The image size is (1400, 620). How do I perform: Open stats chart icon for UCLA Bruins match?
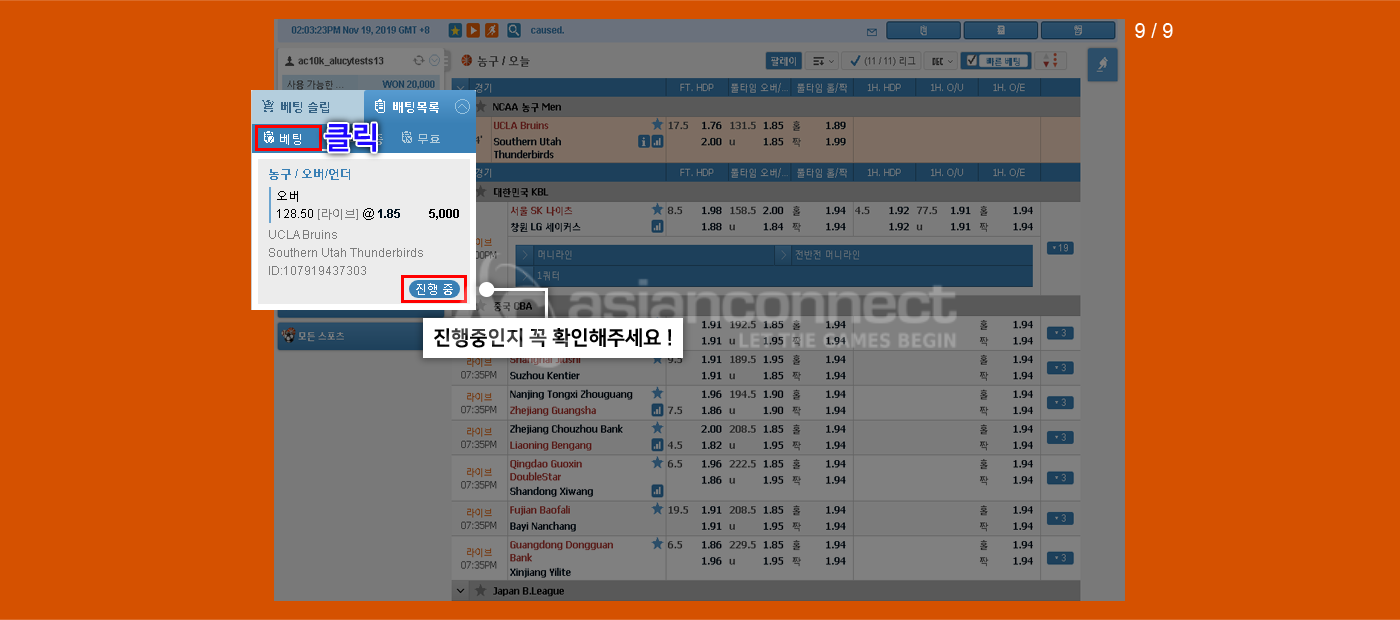coord(657,142)
